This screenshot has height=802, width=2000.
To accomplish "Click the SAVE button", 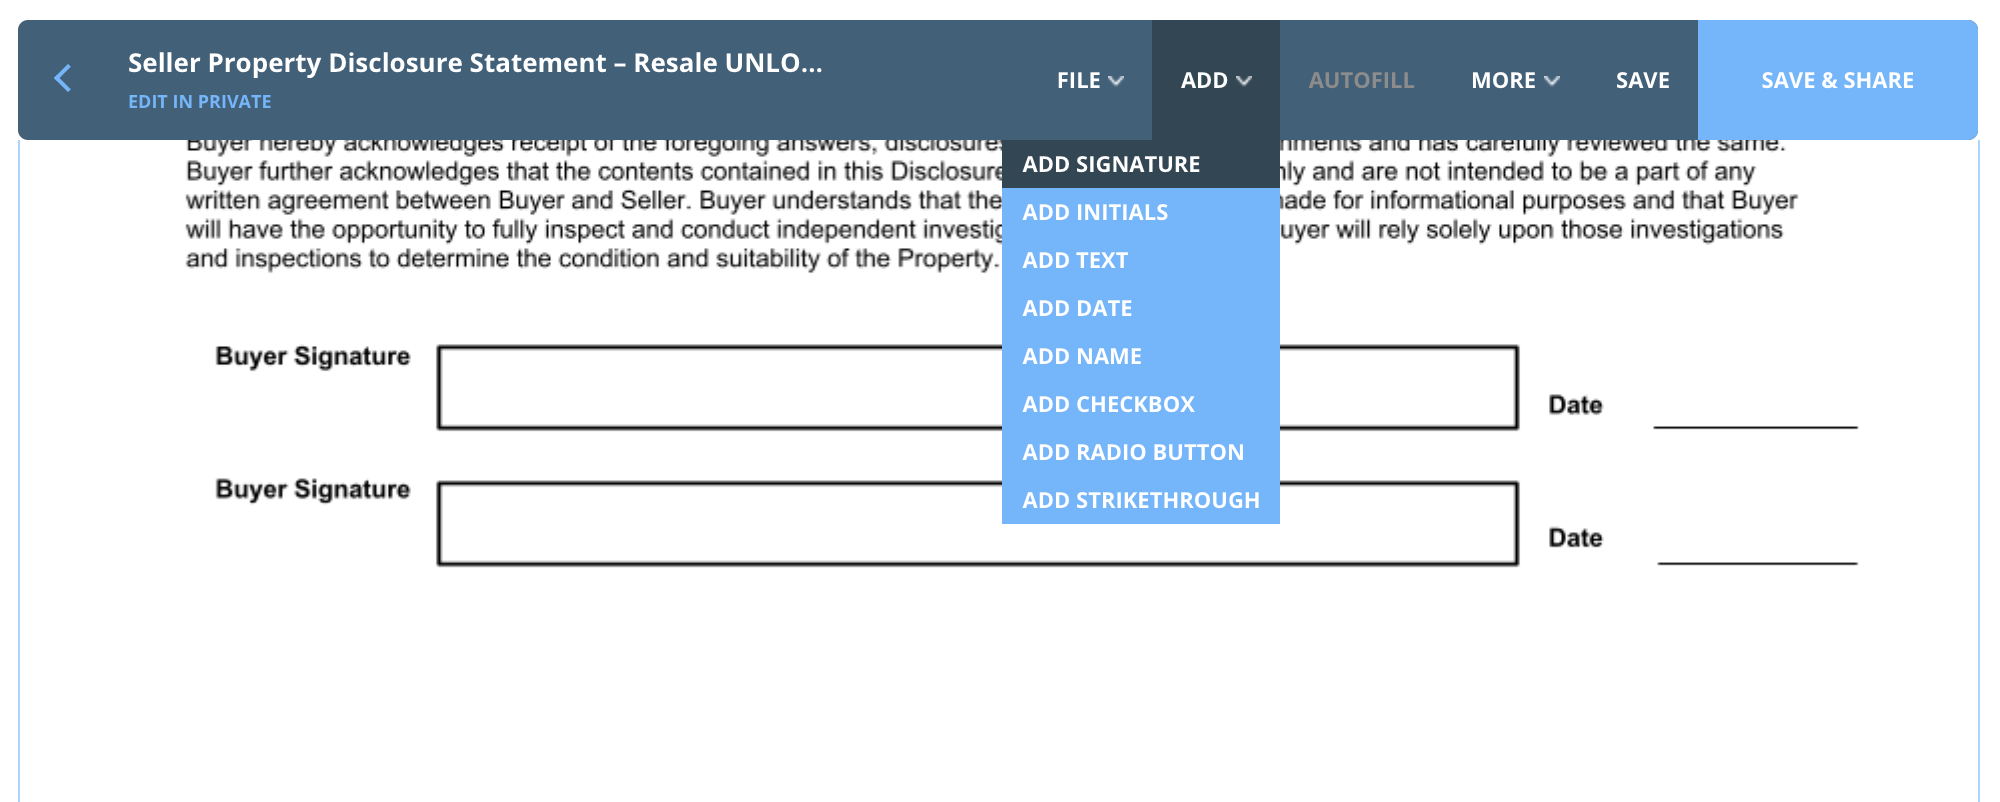I will 1642,80.
